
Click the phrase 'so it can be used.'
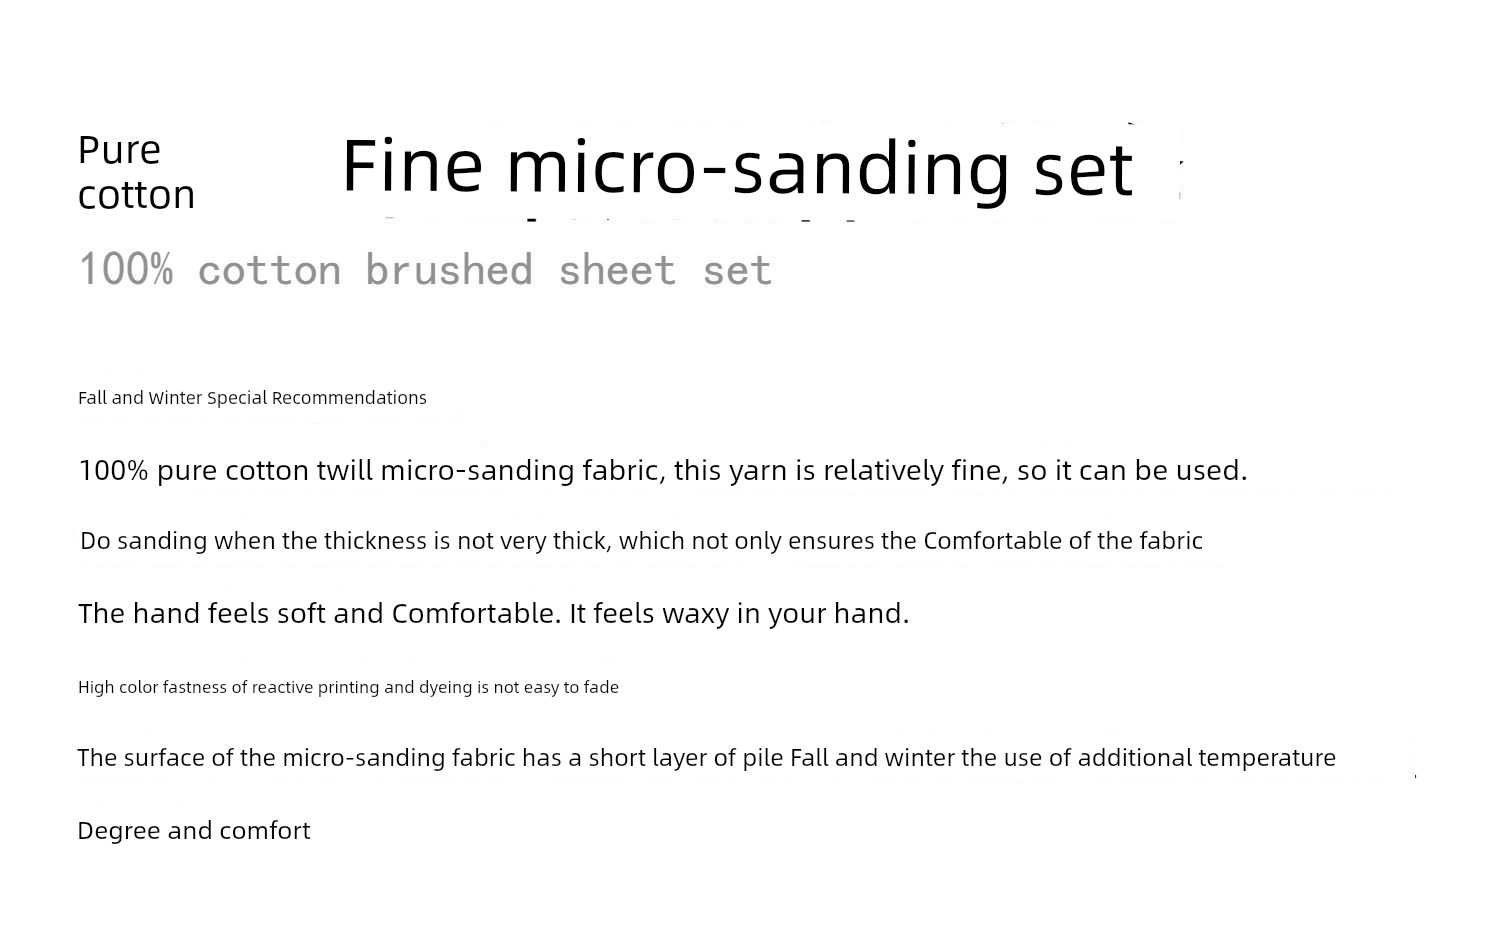[x=1132, y=470]
